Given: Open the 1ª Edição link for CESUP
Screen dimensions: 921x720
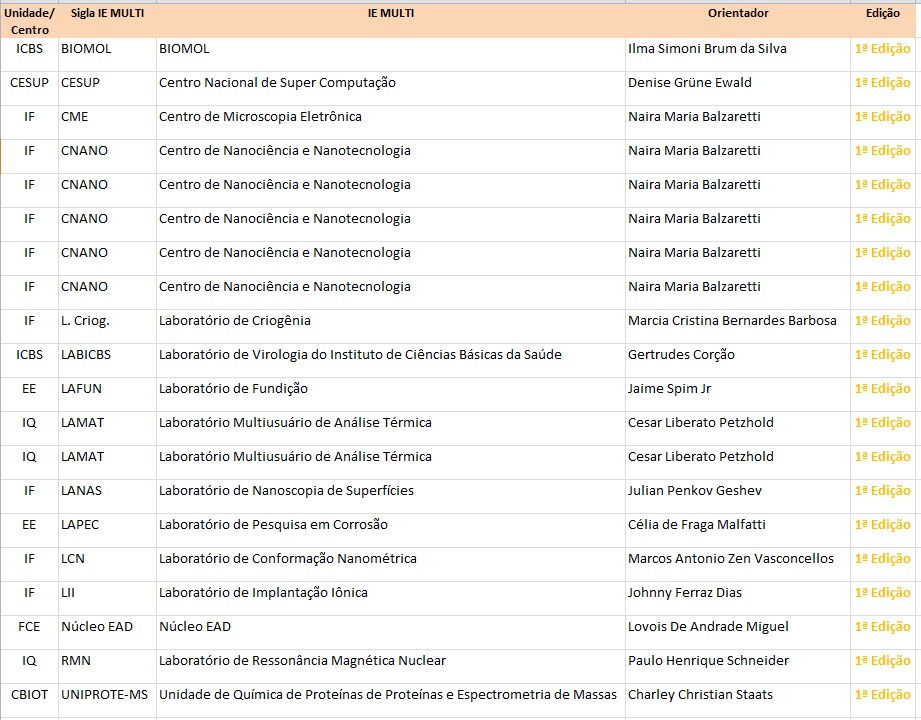Looking at the screenshot, I should point(882,83).
